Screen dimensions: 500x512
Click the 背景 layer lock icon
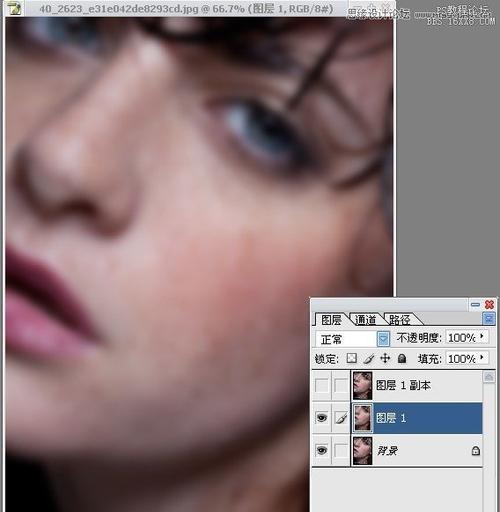[x=476, y=451]
